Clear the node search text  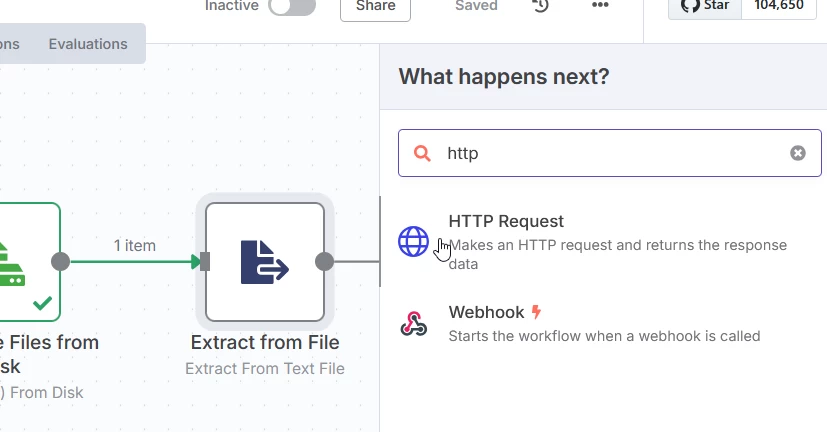coord(798,153)
